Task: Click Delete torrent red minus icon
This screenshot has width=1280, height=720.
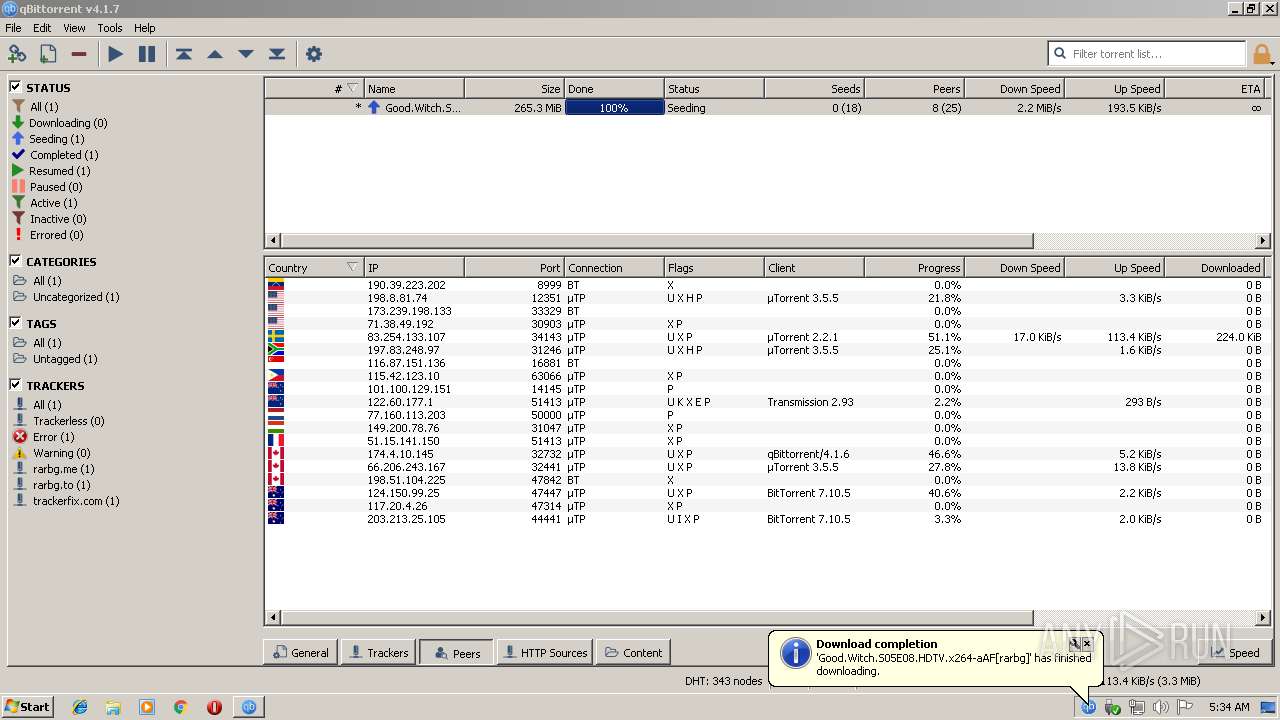Action: point(79,54)
